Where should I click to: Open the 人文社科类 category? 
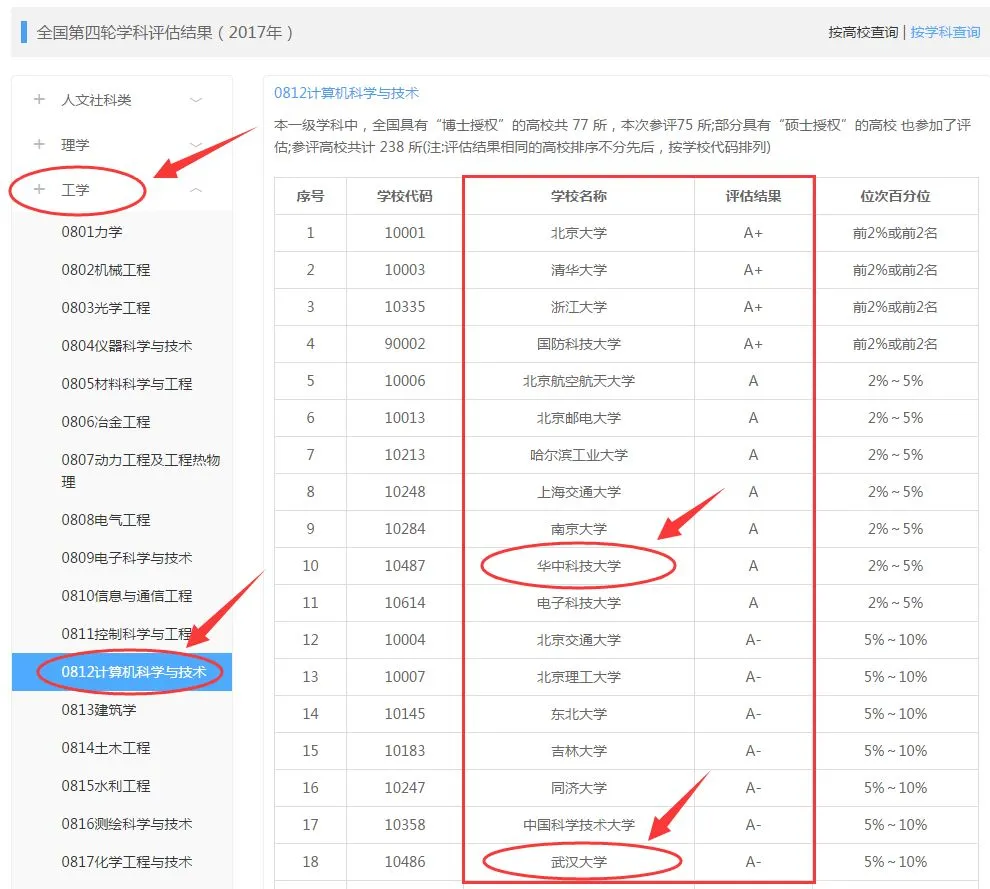pos(97,100)
